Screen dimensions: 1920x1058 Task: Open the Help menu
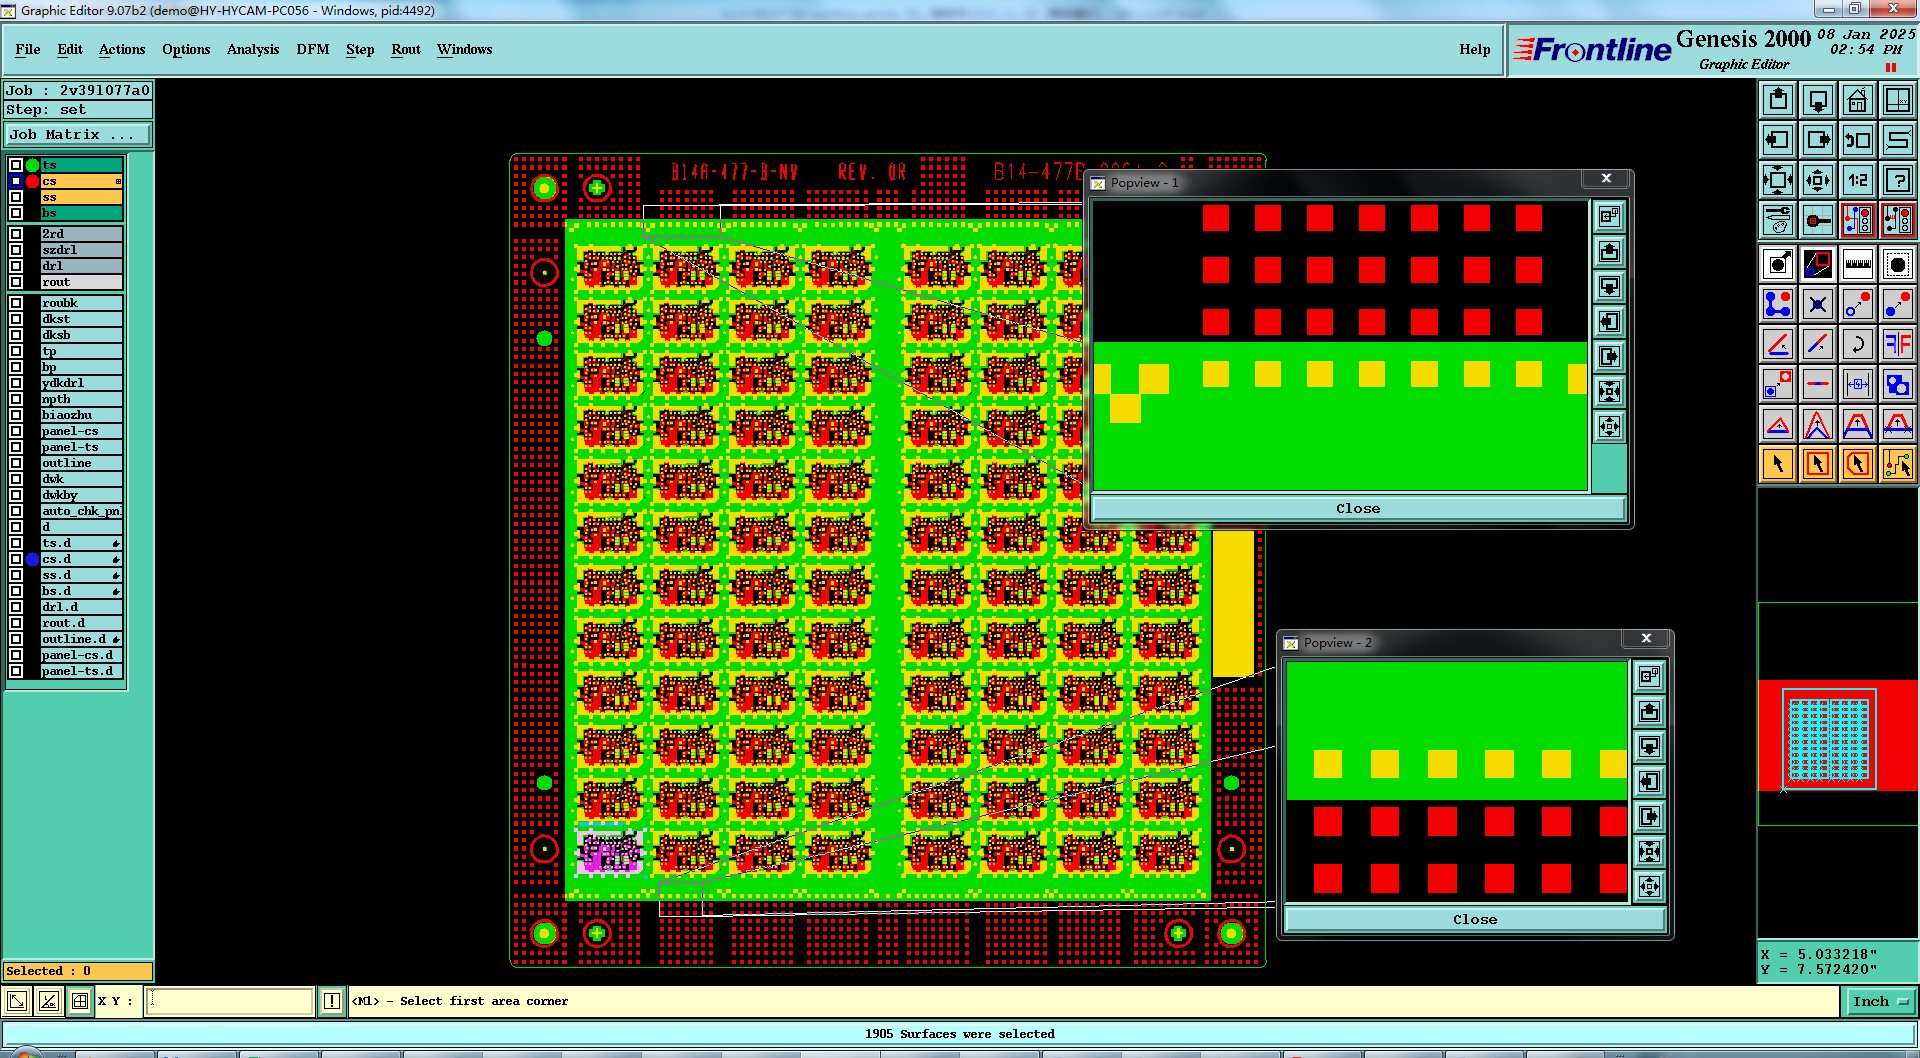point(1474,49)
